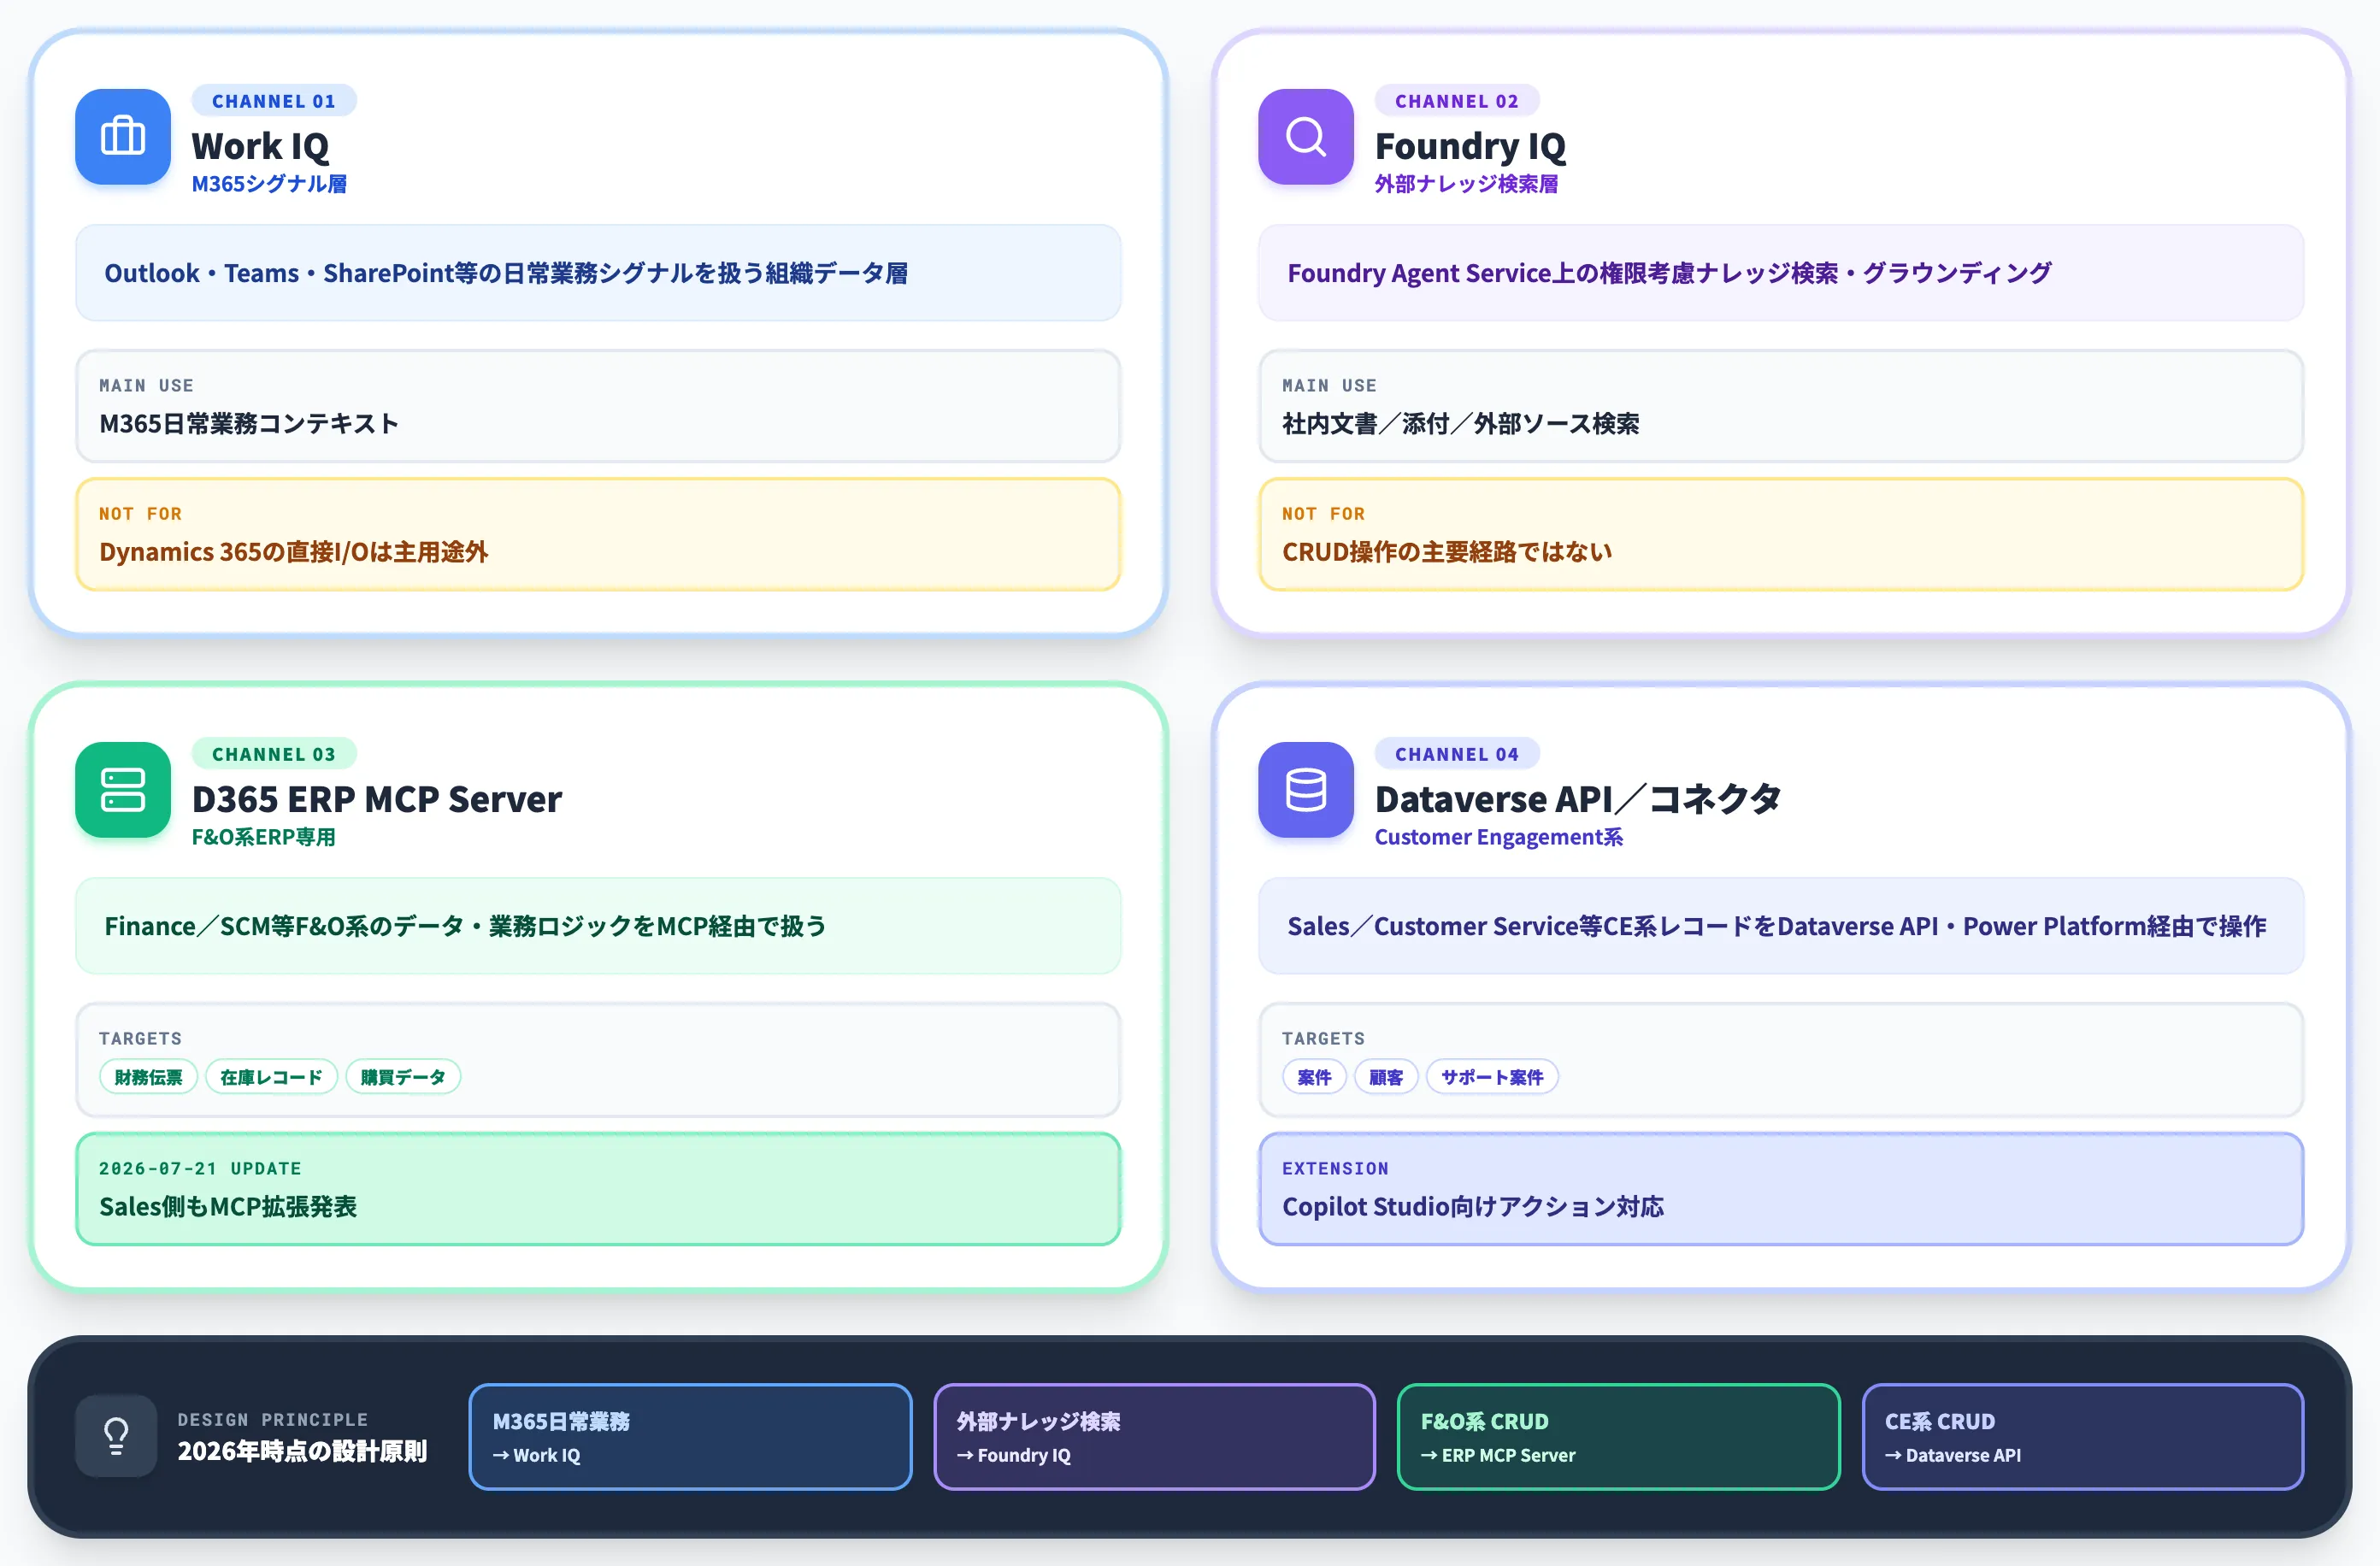Click the Foundry IQ magnifier icon
Image resolution: width=2380 pixels, height=1566 pixels.
[1306, 136]
